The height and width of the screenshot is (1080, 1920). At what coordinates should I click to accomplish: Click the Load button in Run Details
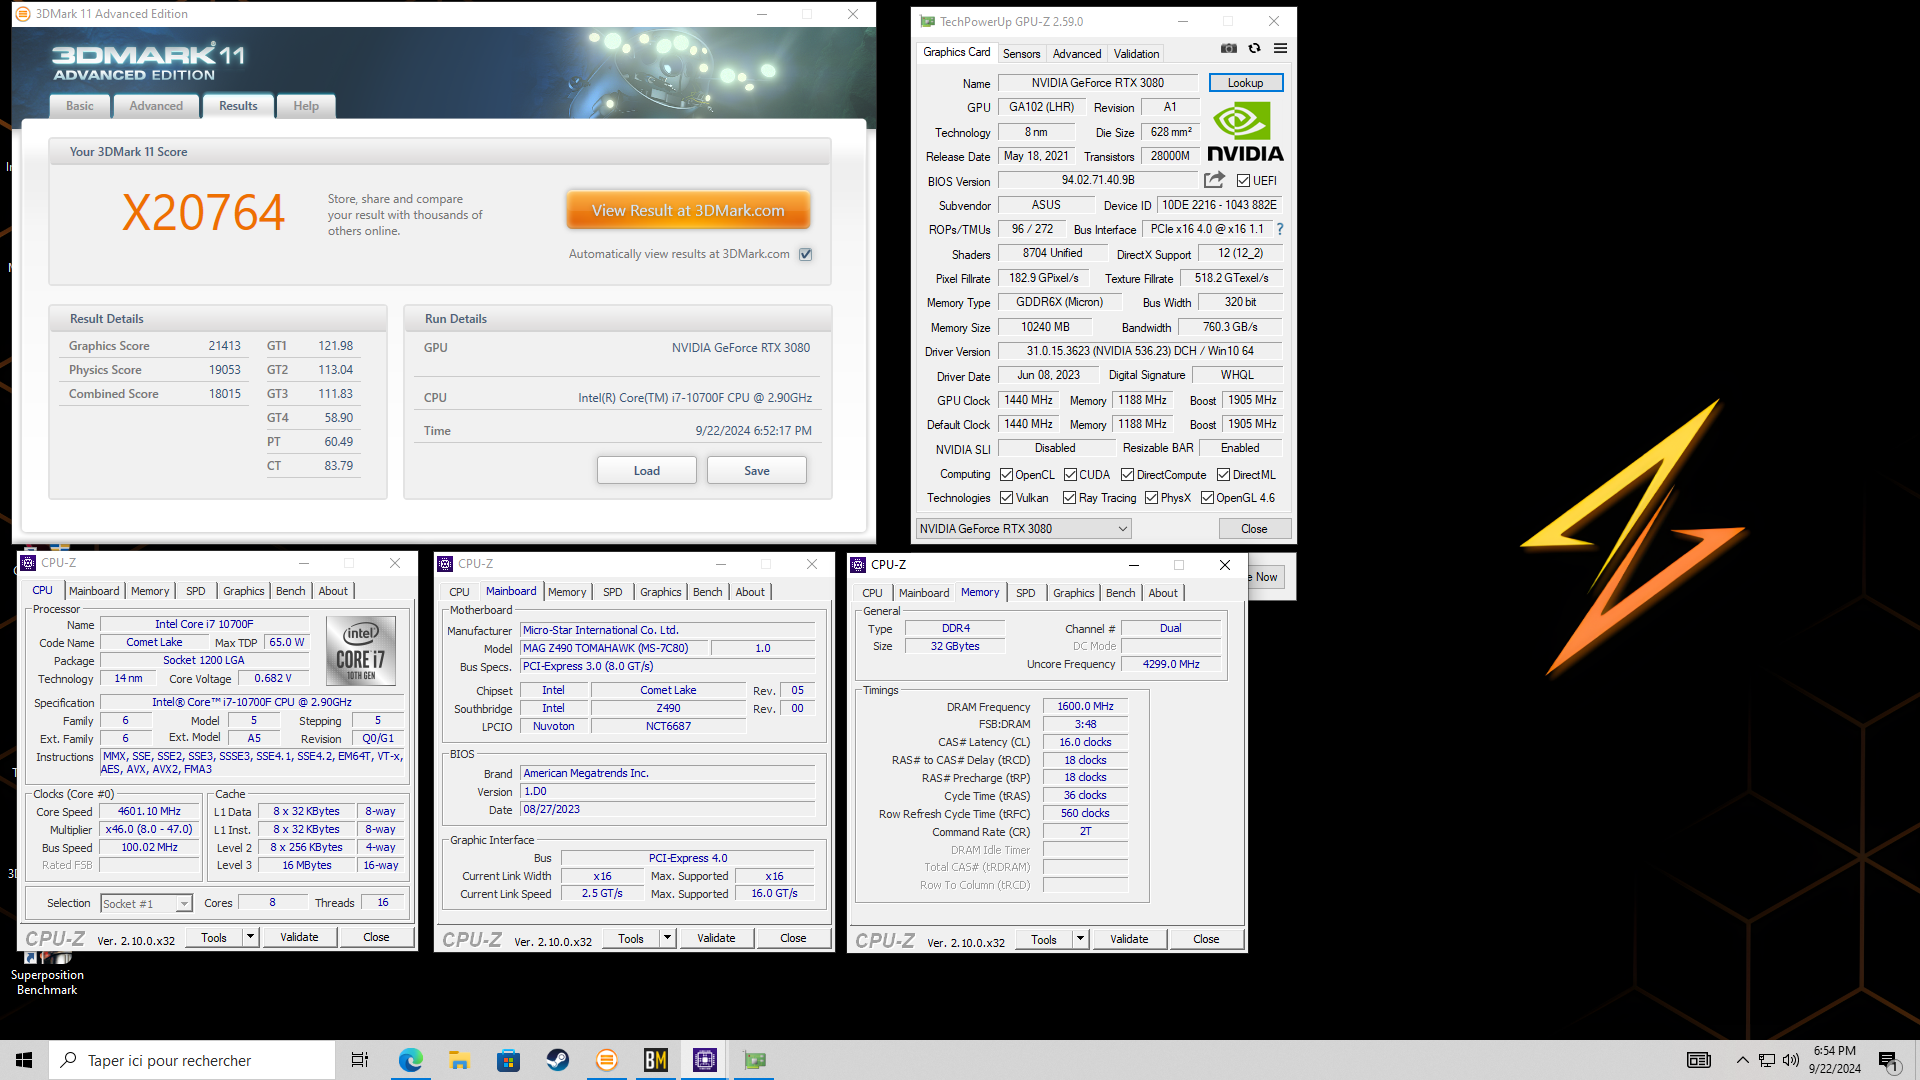click(647, 471)
